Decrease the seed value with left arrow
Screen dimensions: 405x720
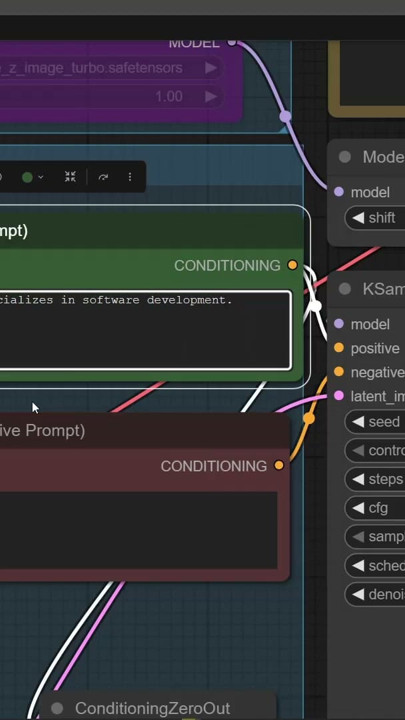click(358, 422)
